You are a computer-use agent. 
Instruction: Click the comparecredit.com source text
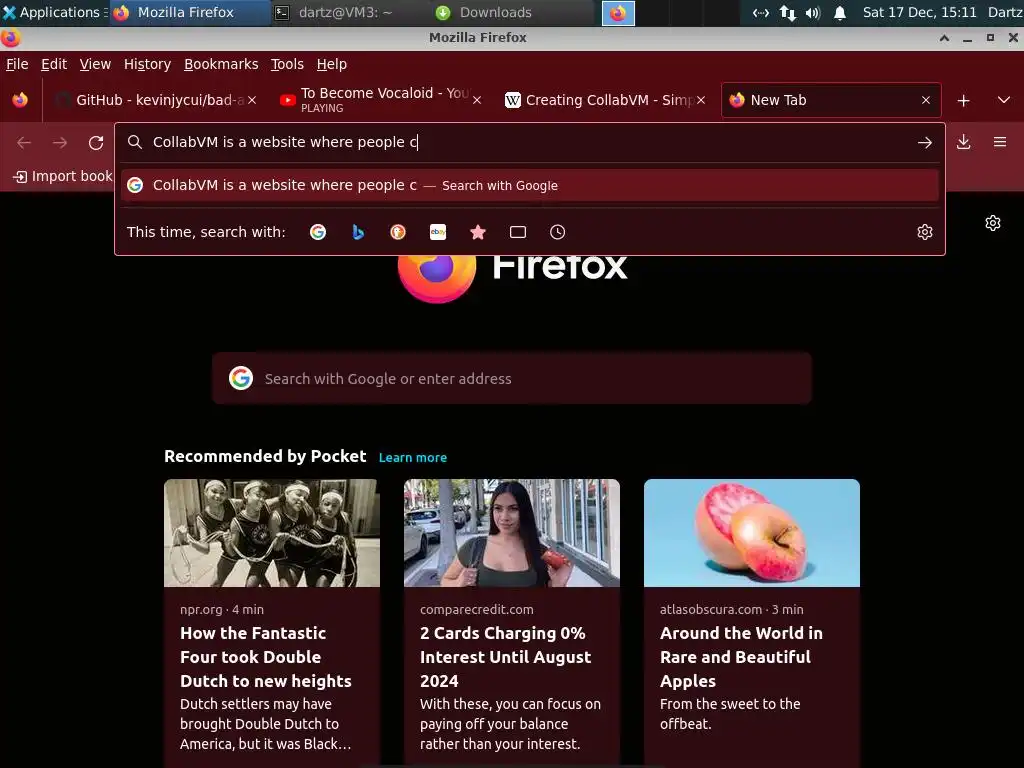click(x=477, y=609)
